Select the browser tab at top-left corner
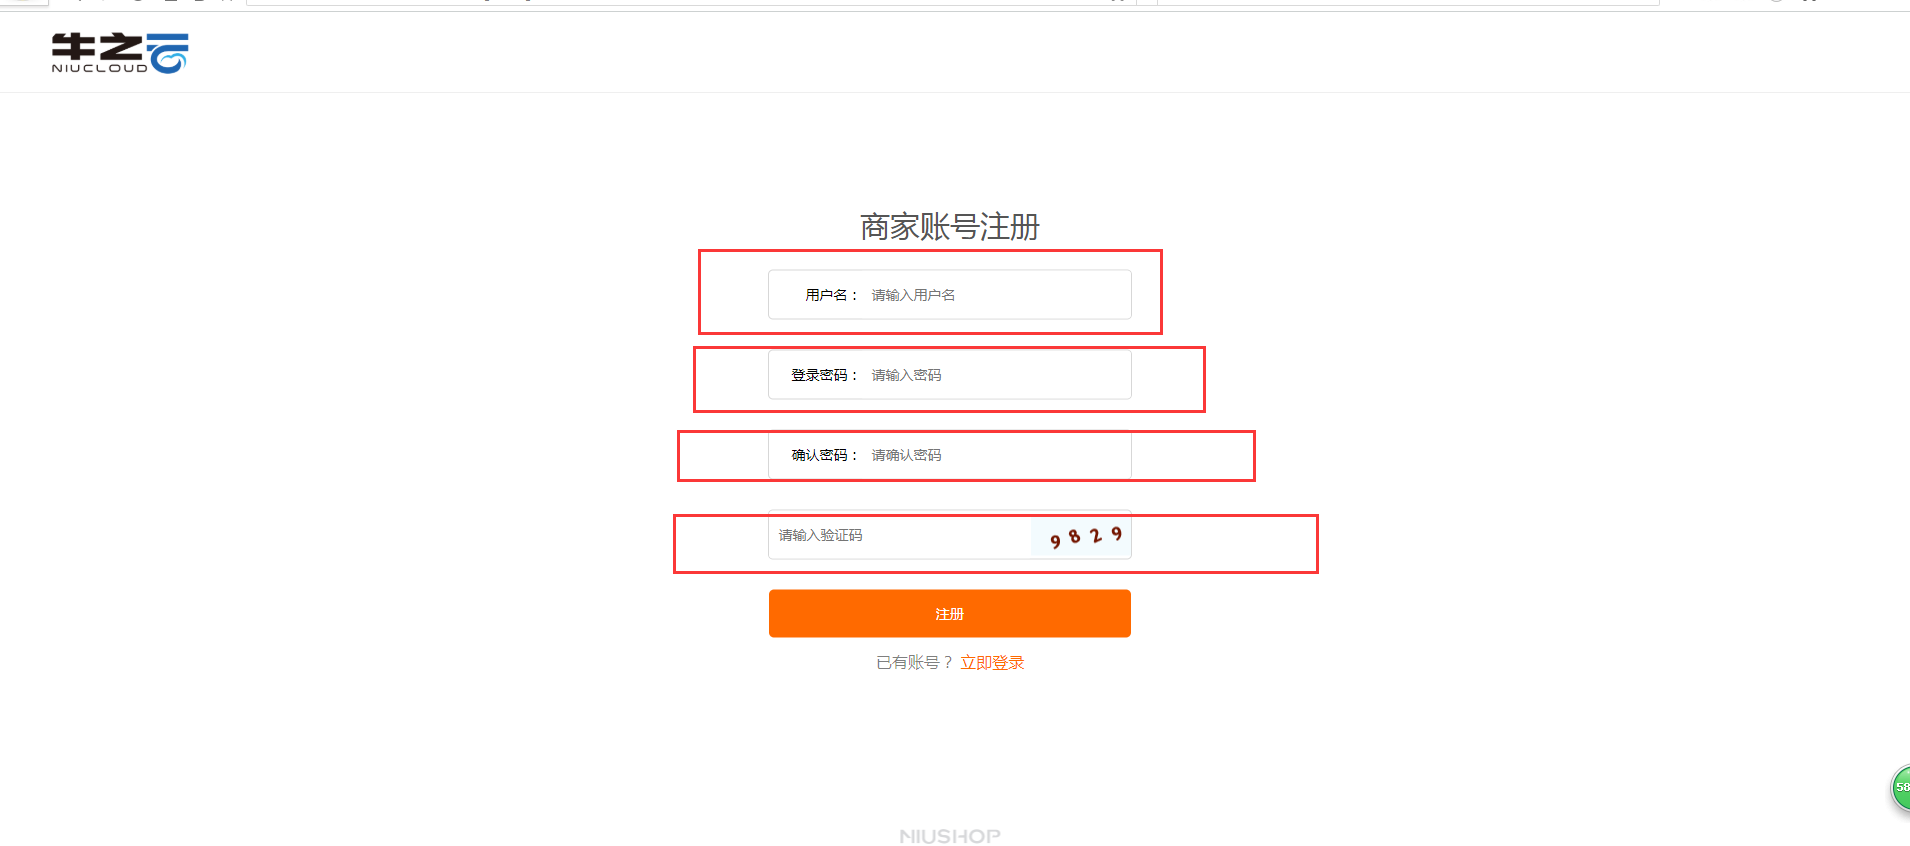This screenshot has height=846, width=1910. tap(24, 2)
